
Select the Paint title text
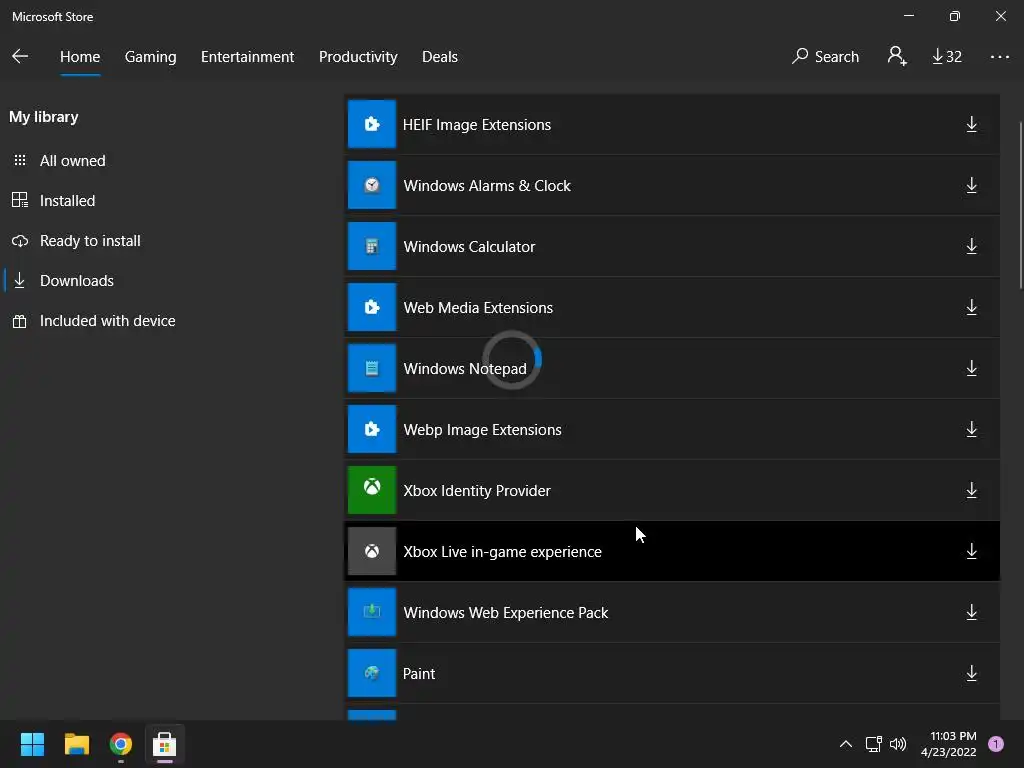pos(419,673)
